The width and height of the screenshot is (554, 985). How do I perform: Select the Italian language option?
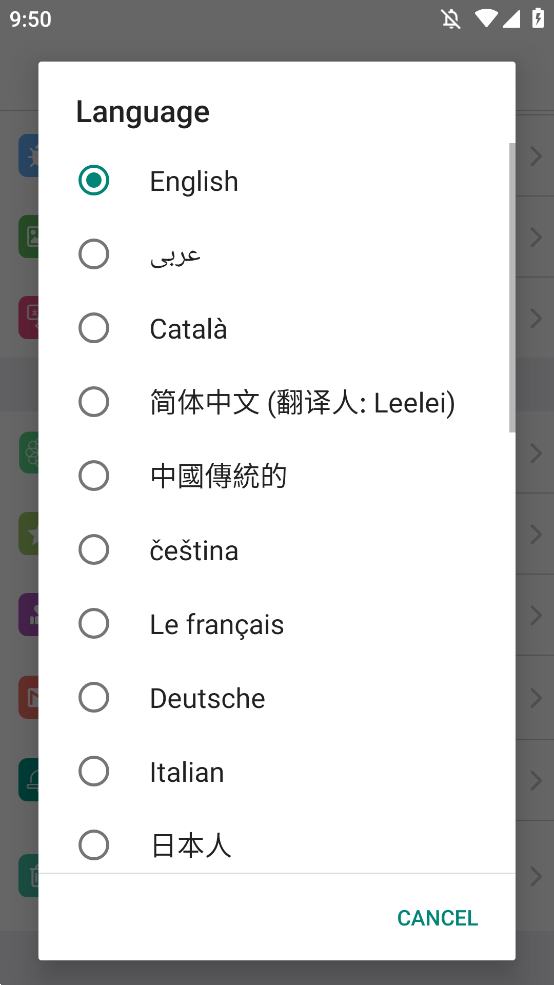[276, 771]
